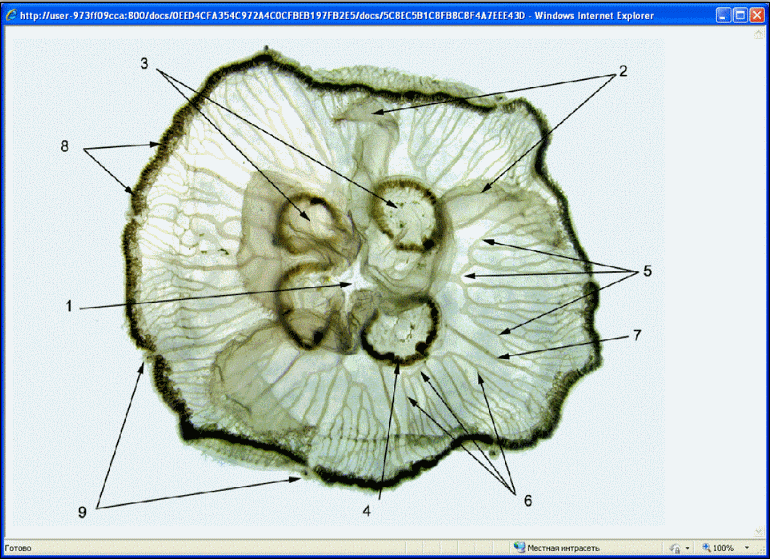Expand the privacy icon dropdown arrow
This screenshot has width=770, height=559.
(x=688, y=548)
